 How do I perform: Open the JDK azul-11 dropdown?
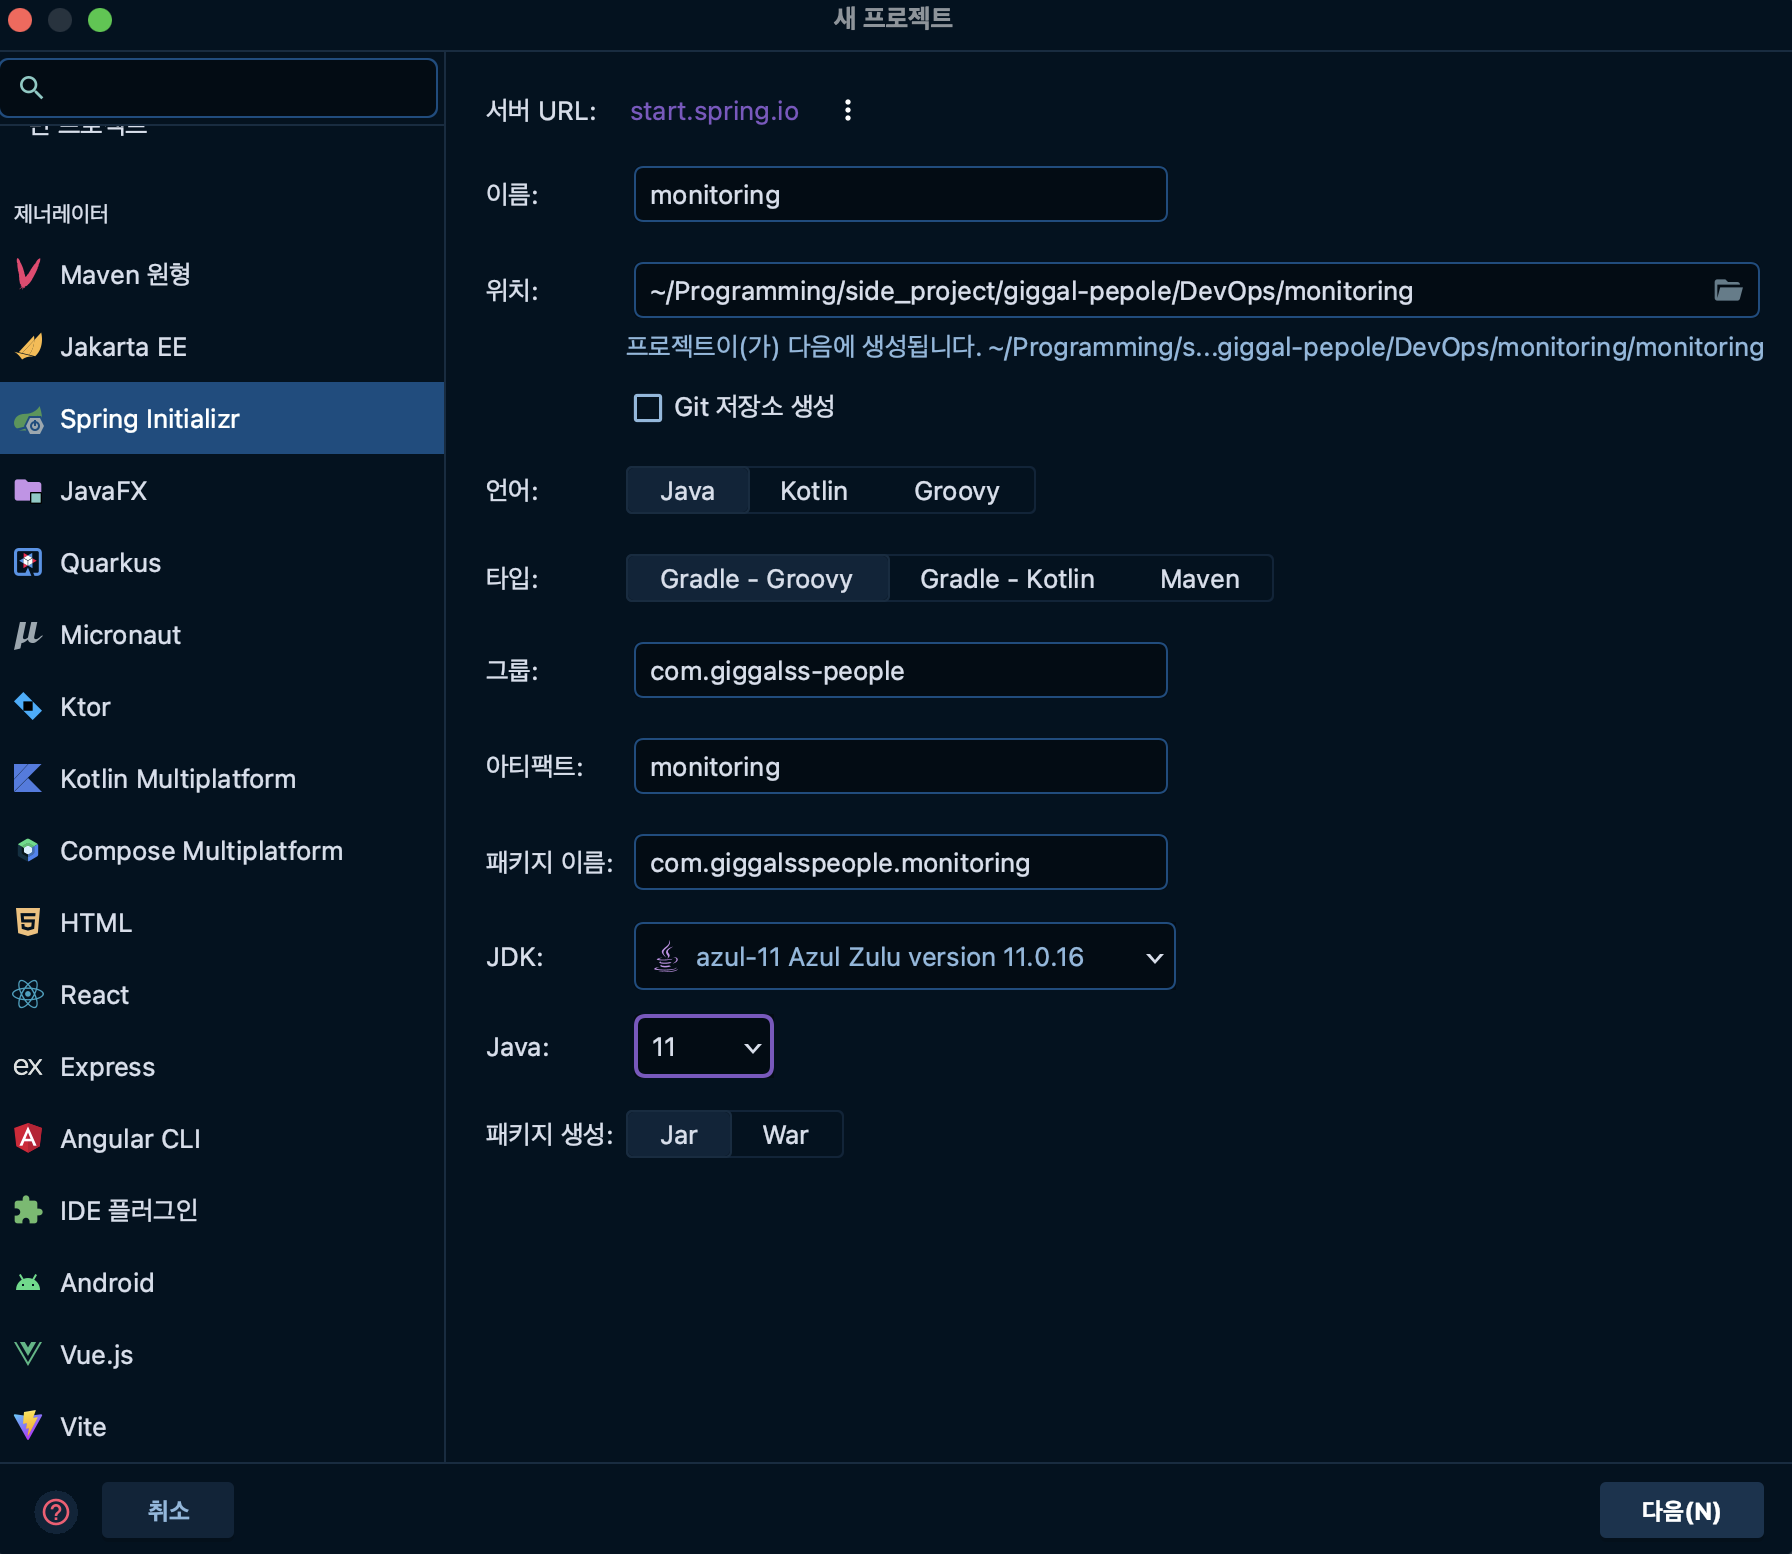(x=904, y=957)
